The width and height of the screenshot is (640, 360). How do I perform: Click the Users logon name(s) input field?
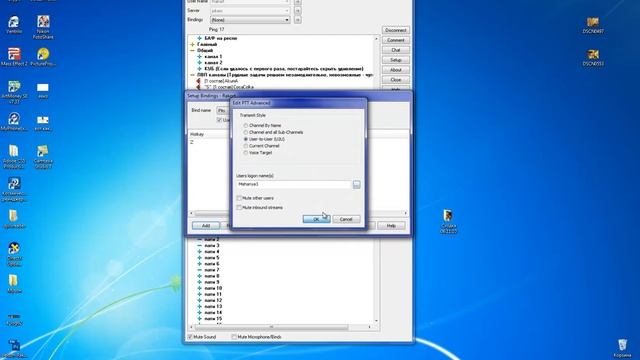293,184
